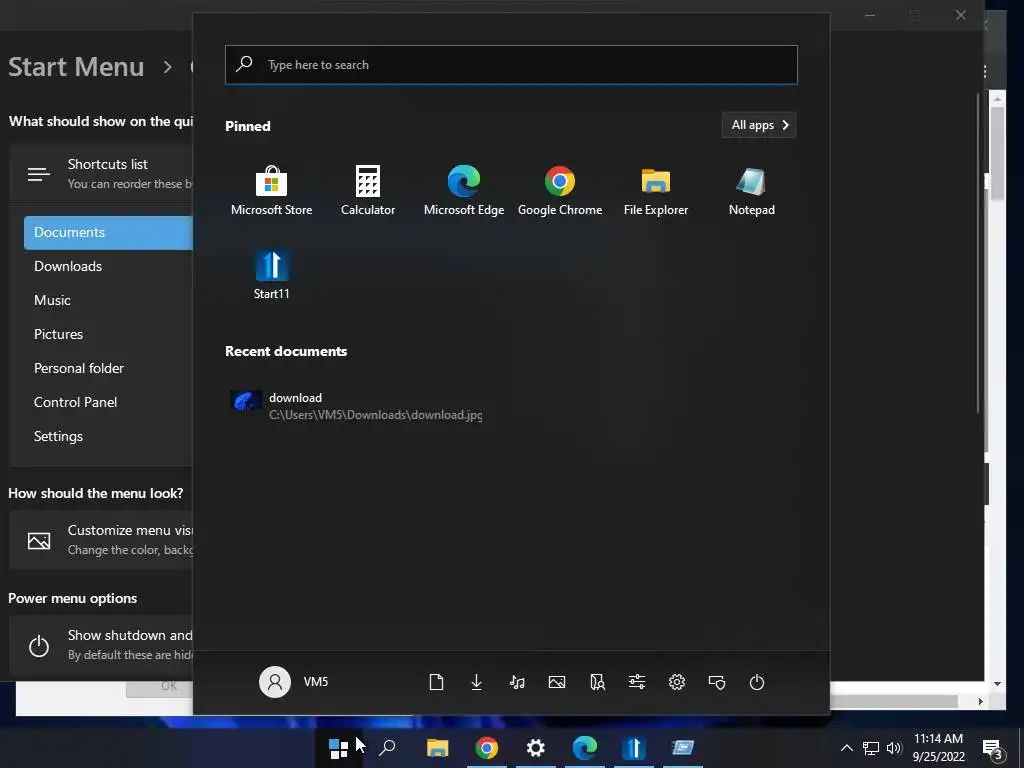This screenshot has height=768, width=1024.
Task: Click the scroll down arrow in background window
Action: (x=997, y=684)
